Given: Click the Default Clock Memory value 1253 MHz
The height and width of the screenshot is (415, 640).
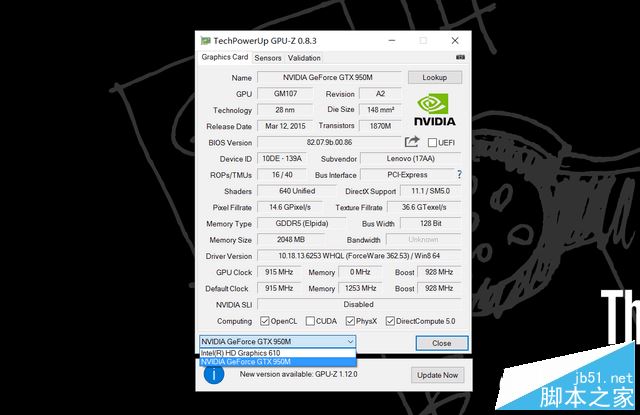Looking at the screenshot, I should 360,288.
